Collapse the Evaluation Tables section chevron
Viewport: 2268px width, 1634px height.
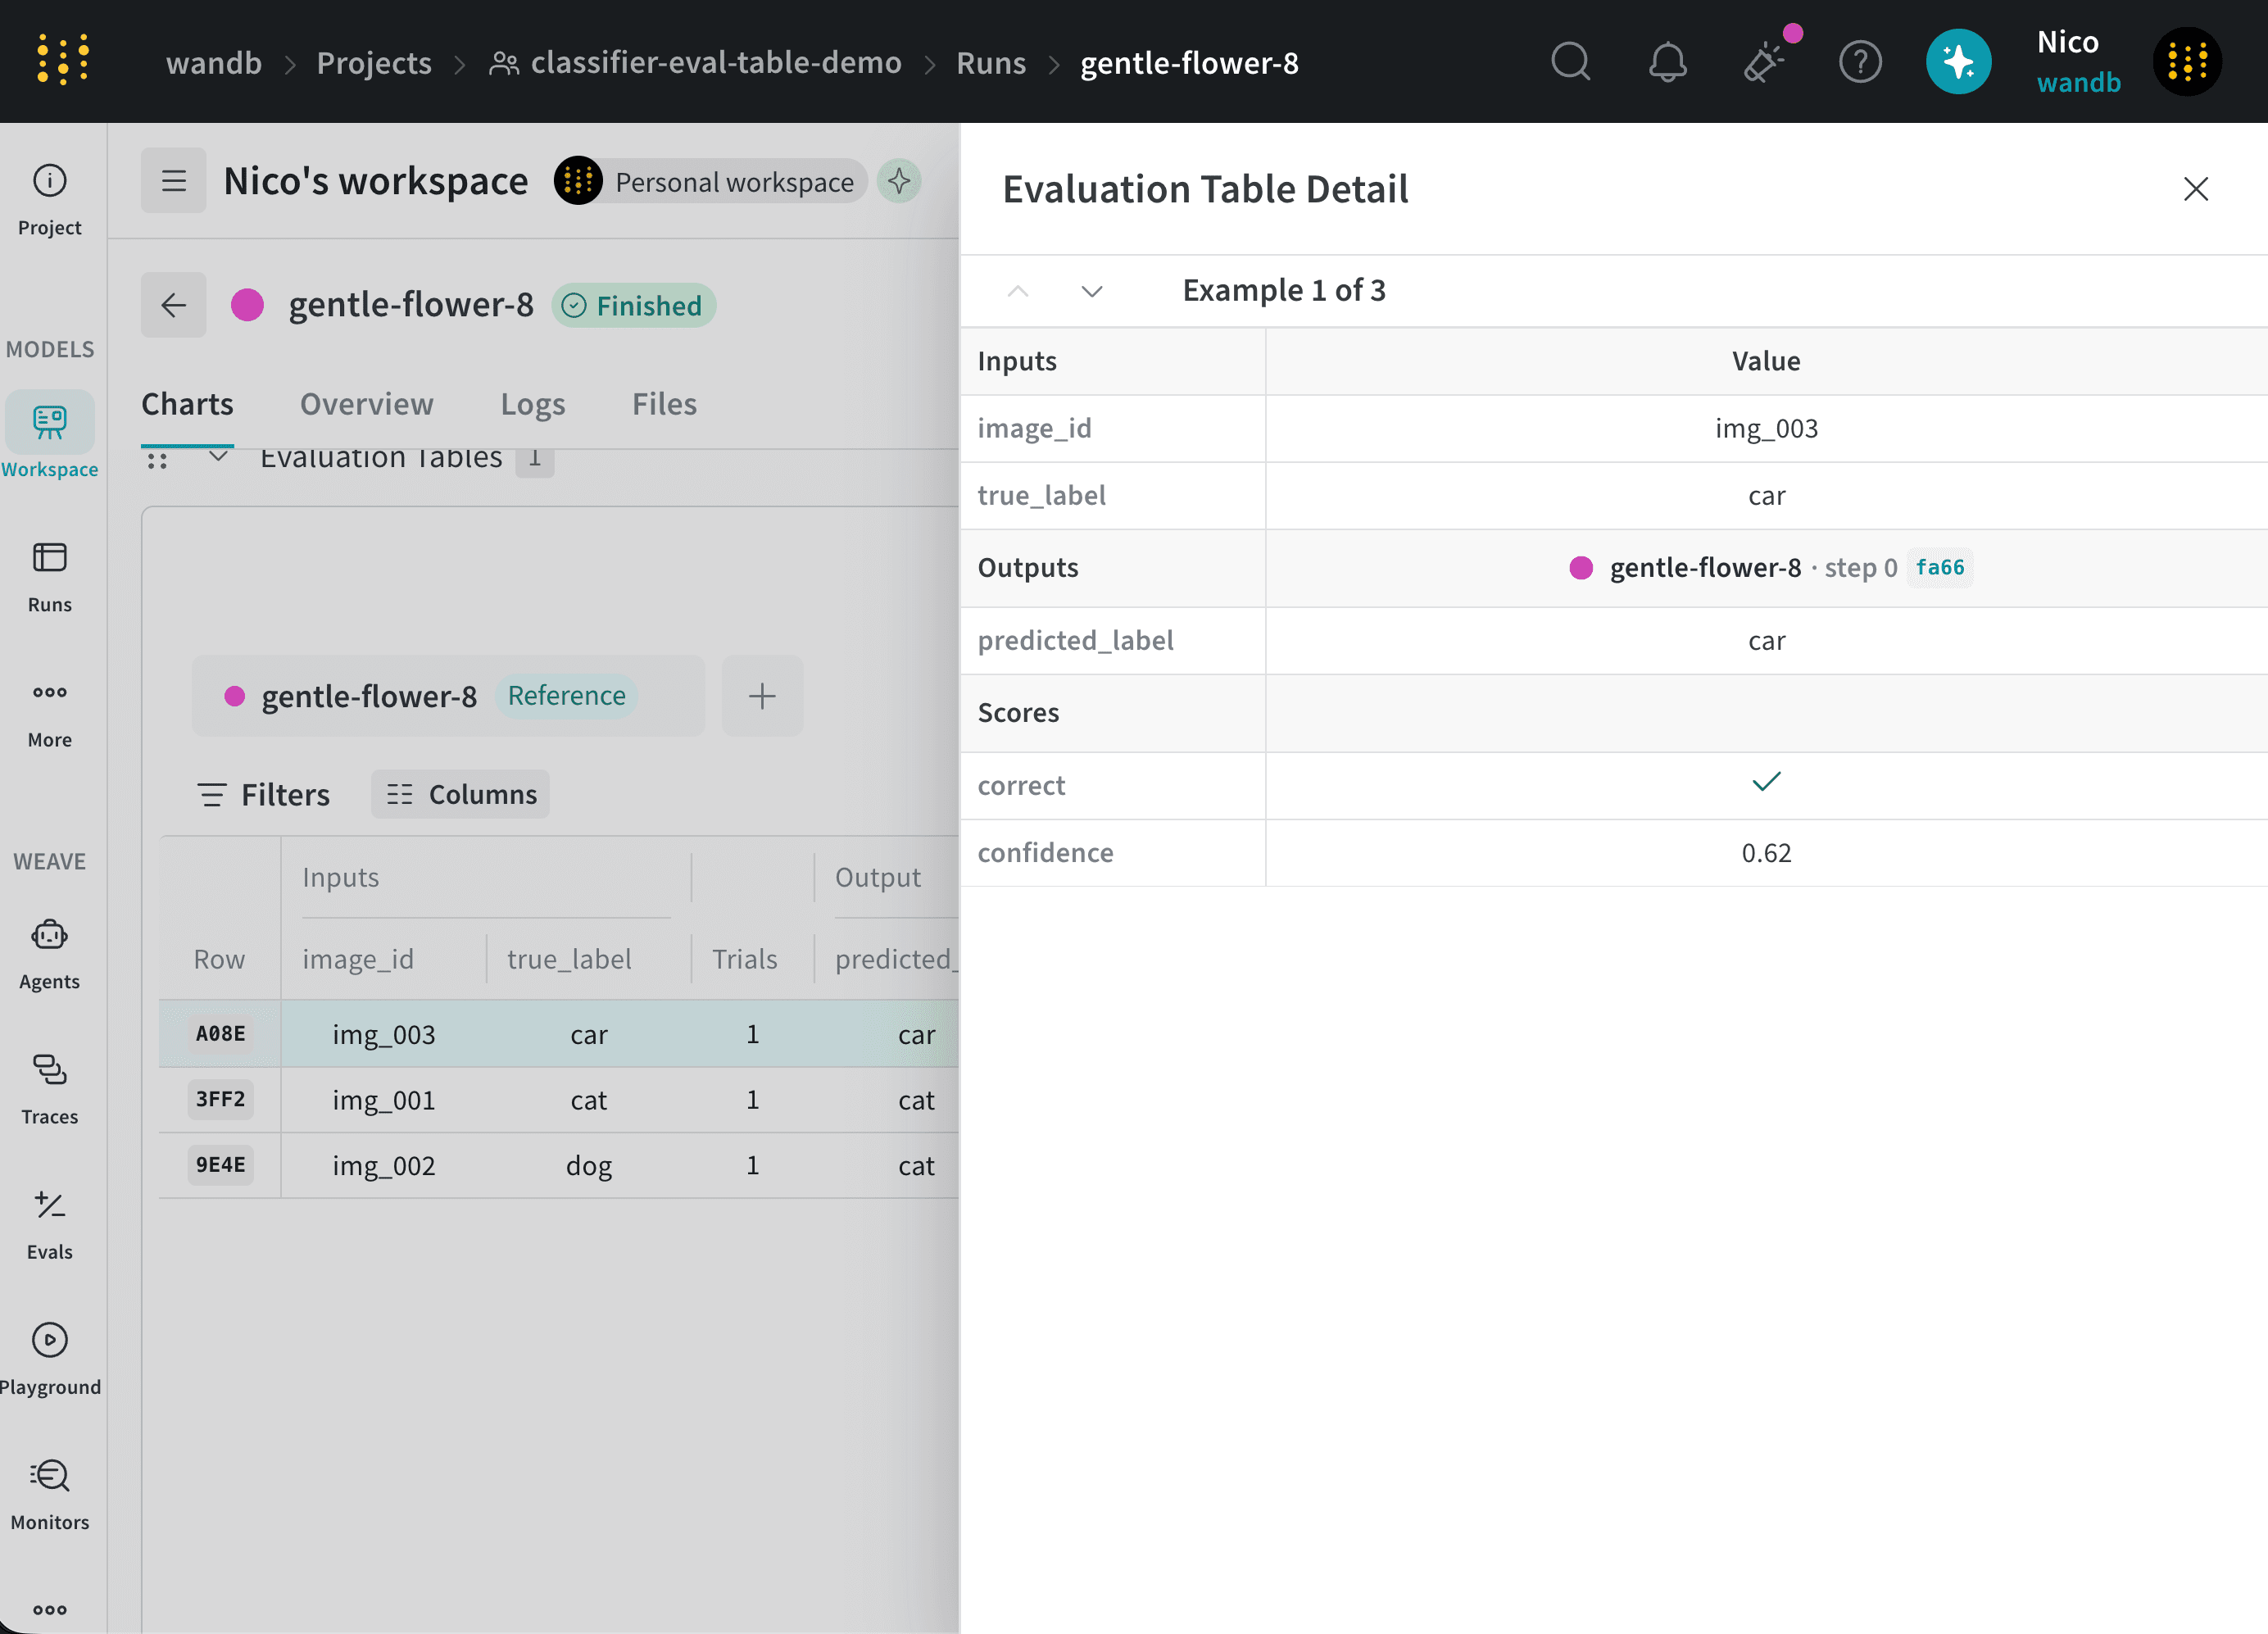218,457
